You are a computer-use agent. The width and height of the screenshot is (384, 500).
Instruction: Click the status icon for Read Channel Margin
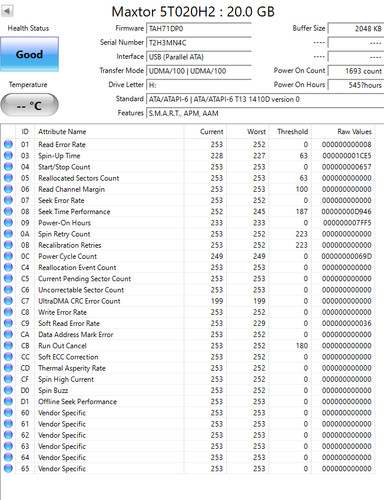[8, 189]
